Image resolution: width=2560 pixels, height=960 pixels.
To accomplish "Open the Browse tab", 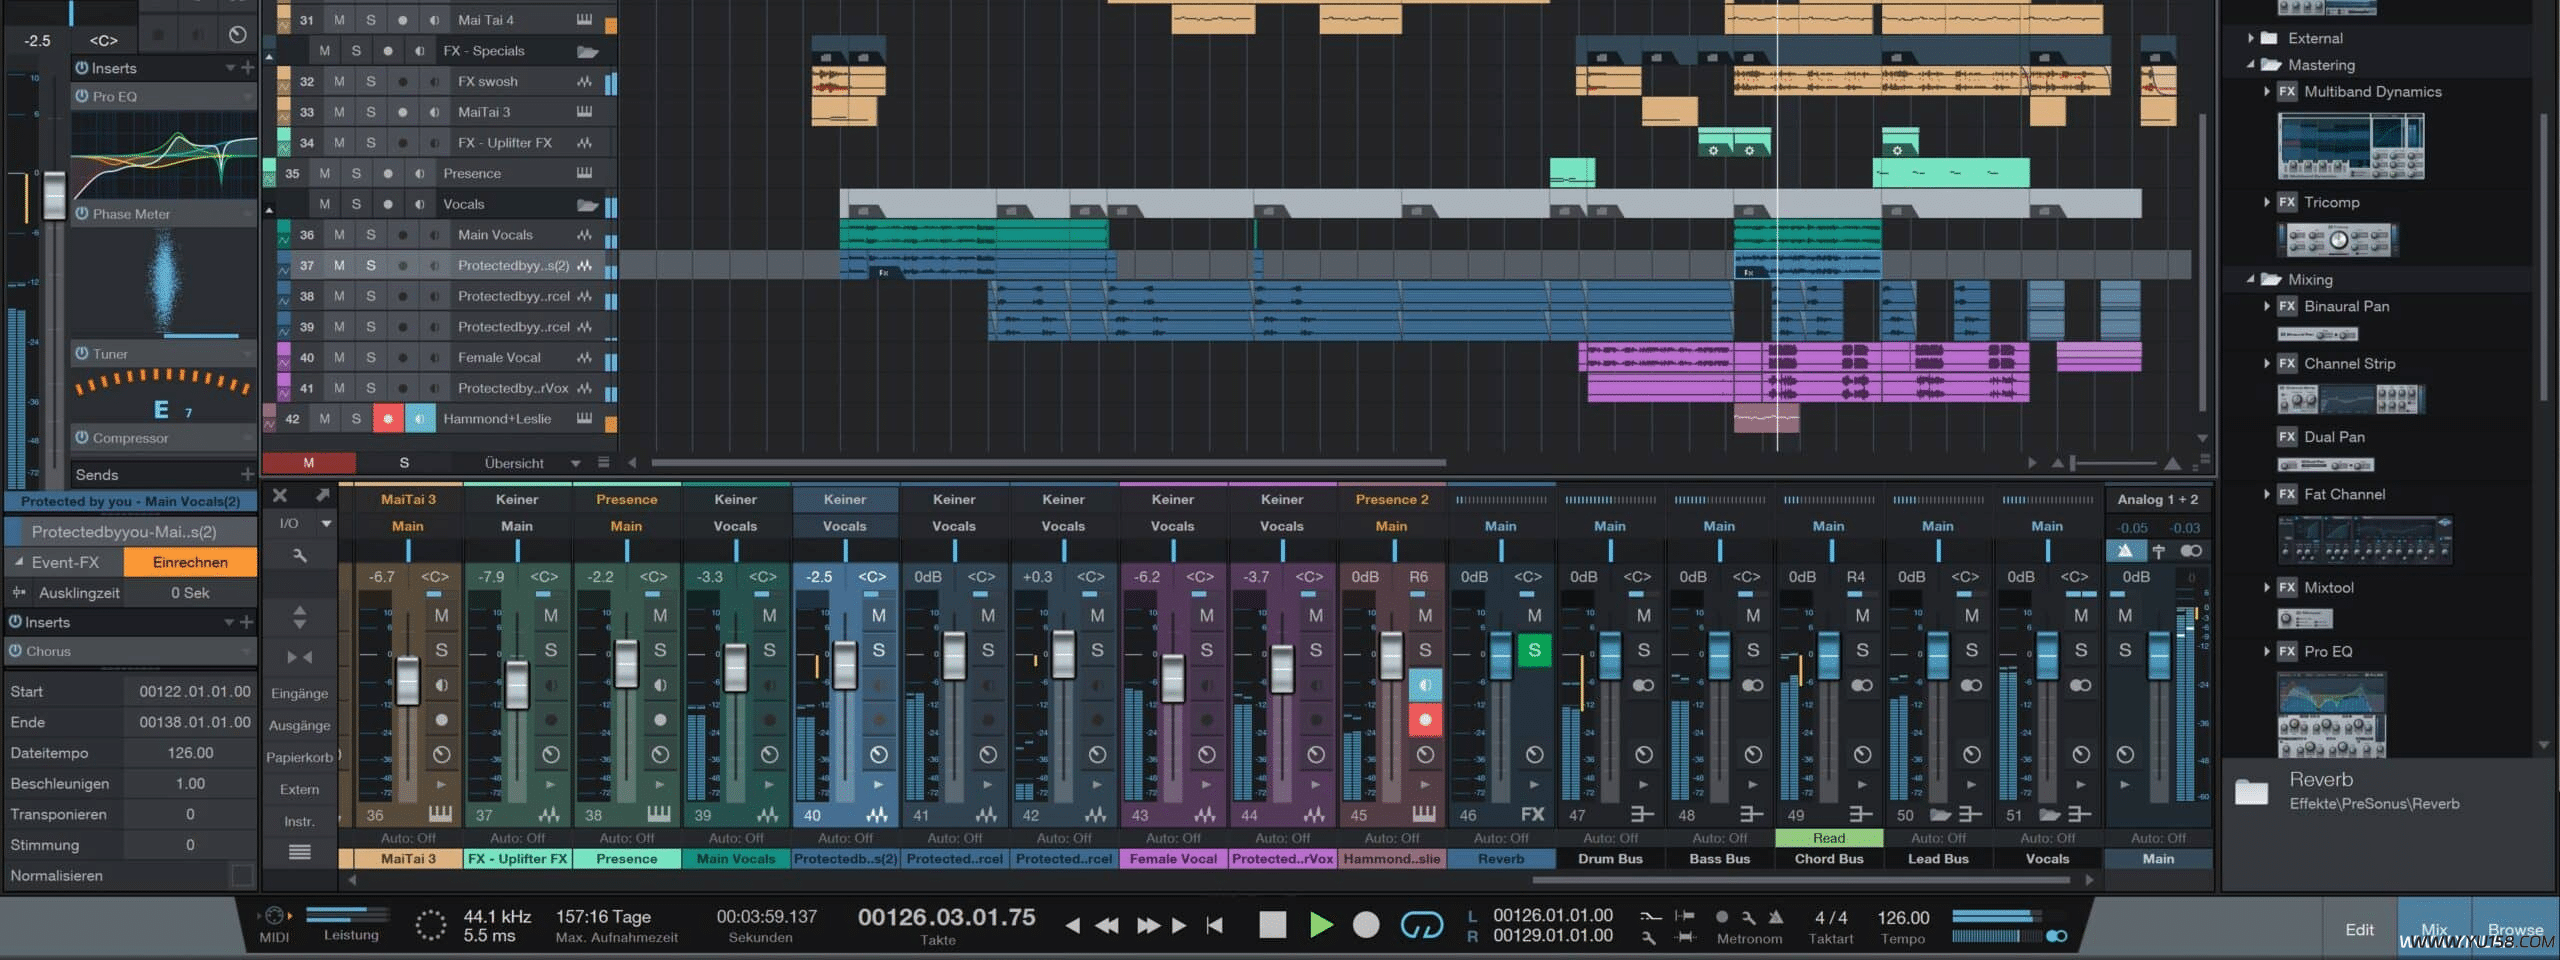I will click(2515, 929).
